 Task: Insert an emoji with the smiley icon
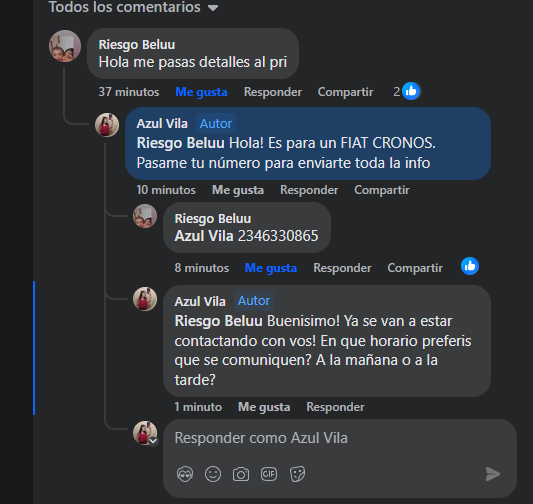point(213,474)
